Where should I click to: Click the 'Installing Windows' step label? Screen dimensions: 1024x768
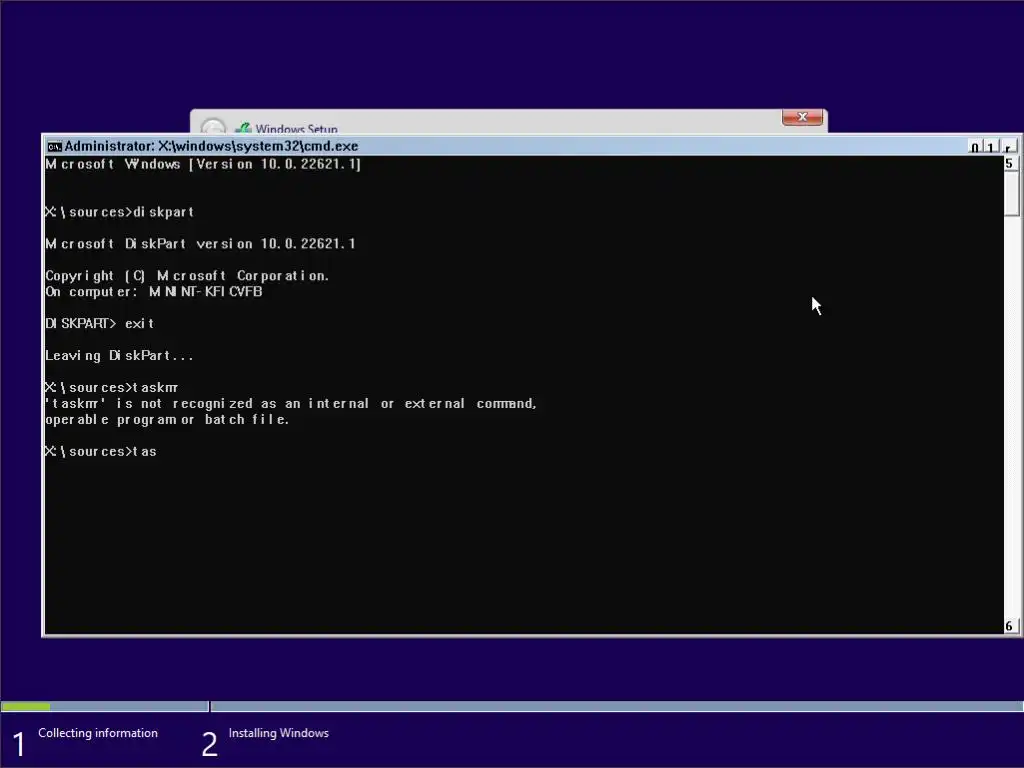279,733
